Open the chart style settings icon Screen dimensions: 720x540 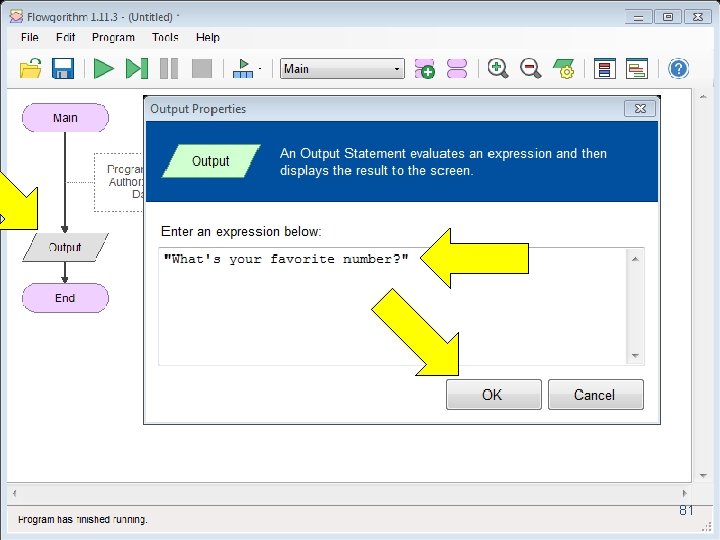[563, 69]
